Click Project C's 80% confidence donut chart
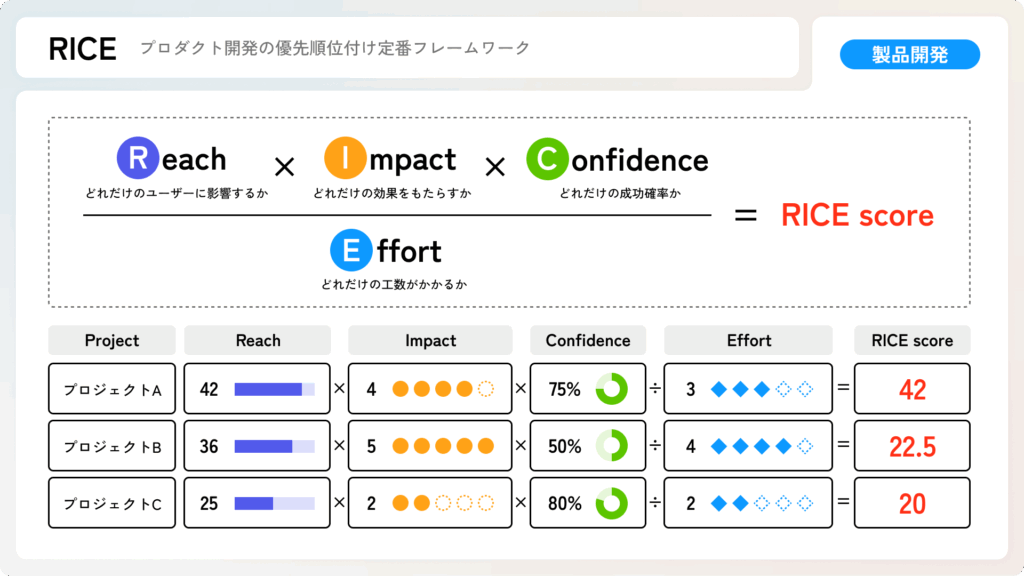The width and height of the screenshot is (1024, 576). coord(610,503)
